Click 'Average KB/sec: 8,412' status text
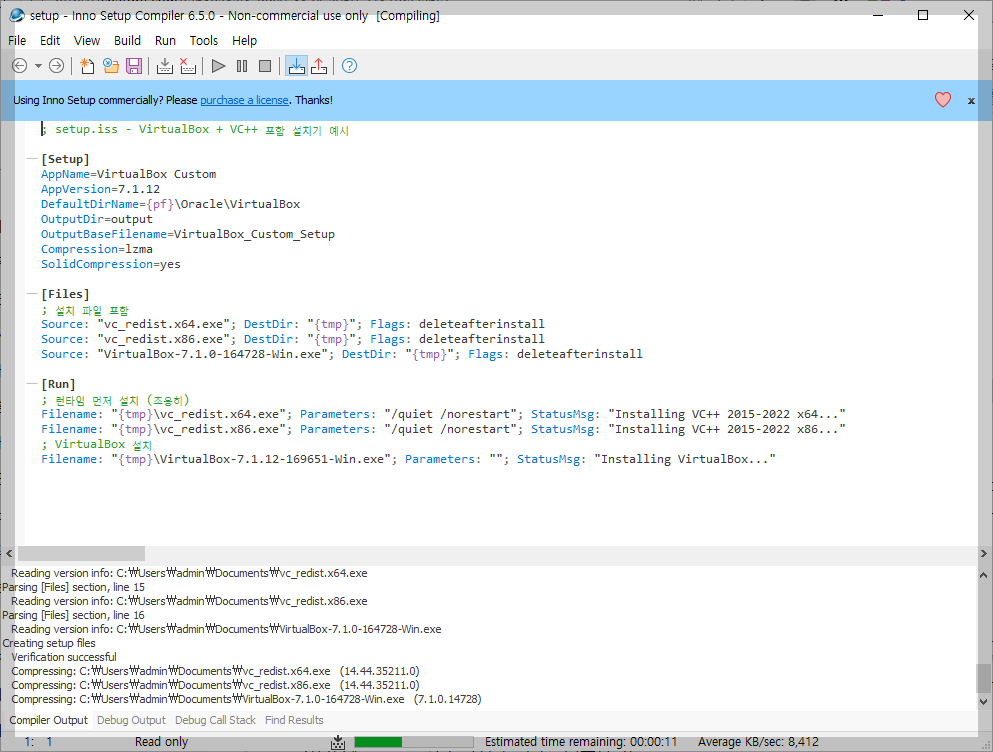This screenshot has height=752, width=993. [759, 742]
